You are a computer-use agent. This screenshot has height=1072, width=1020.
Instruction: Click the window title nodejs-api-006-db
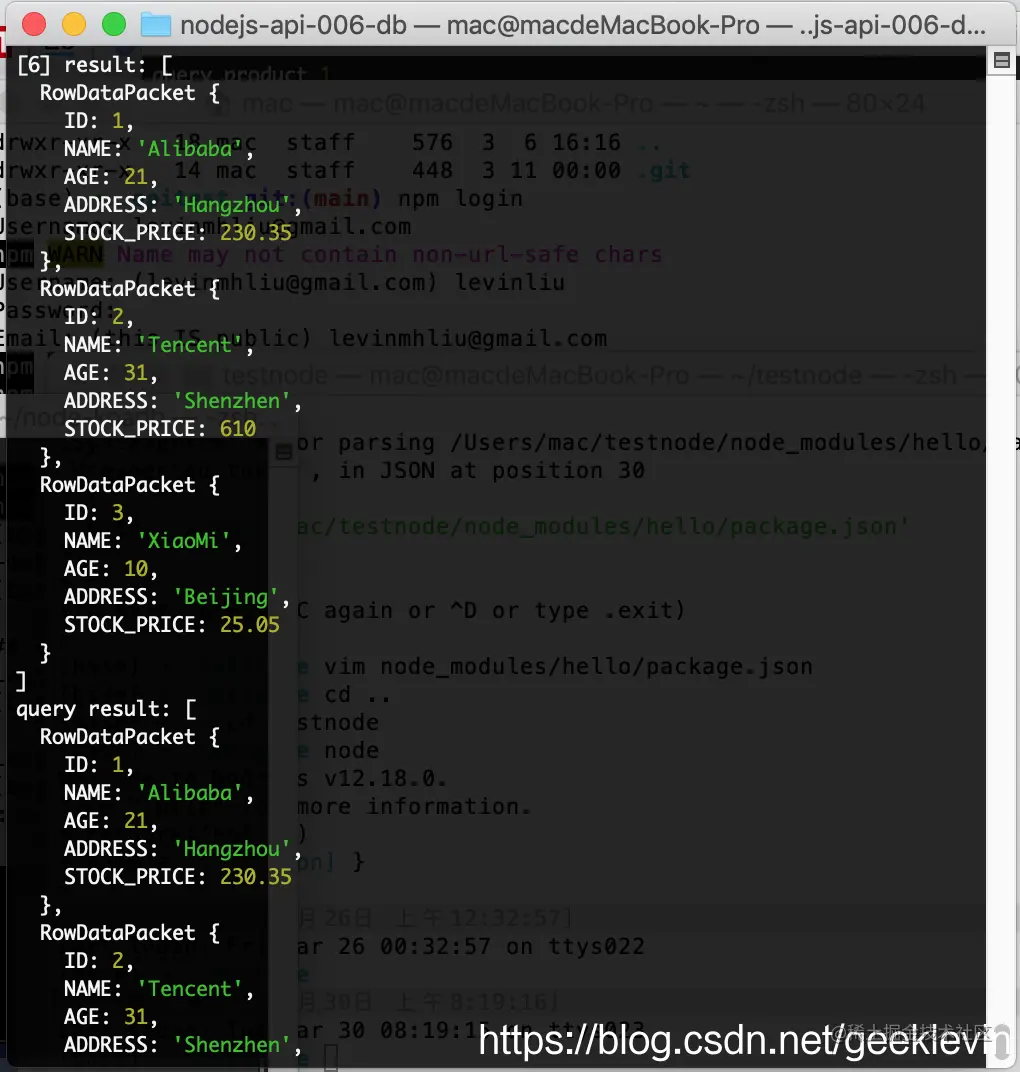293,25
